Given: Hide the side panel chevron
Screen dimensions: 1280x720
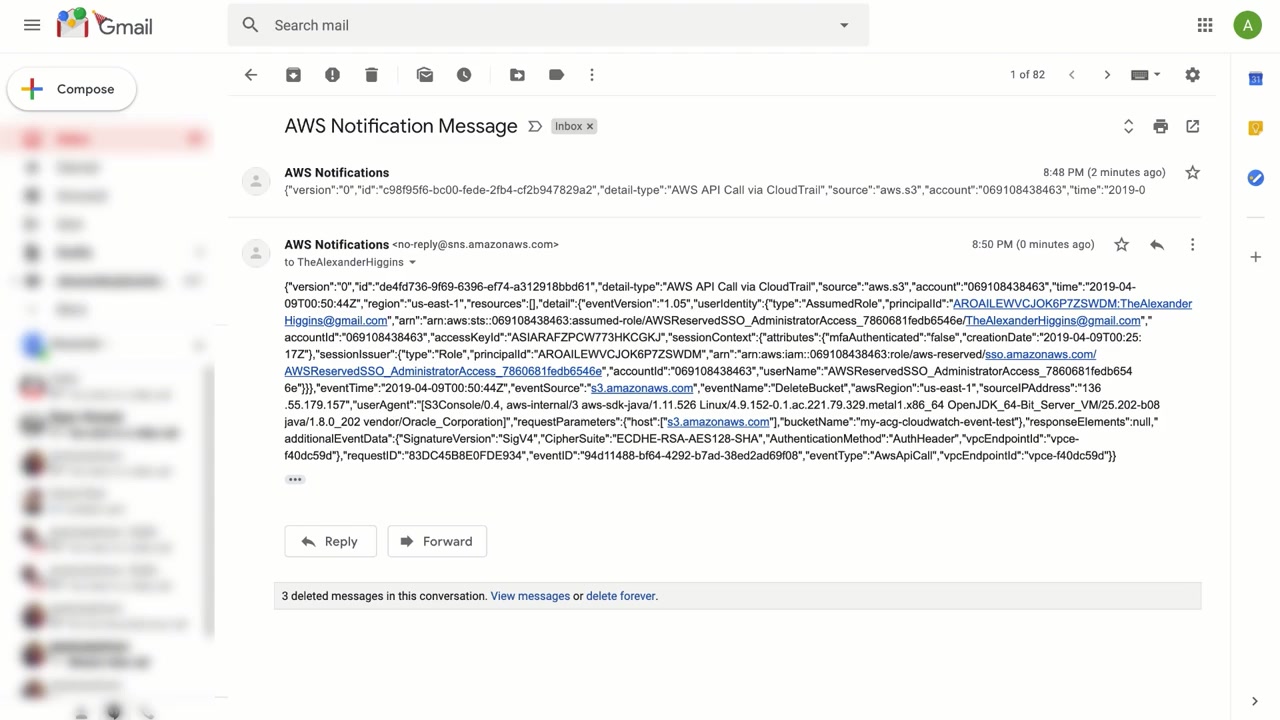Looking at the screenshot, I should point(1255,701).
